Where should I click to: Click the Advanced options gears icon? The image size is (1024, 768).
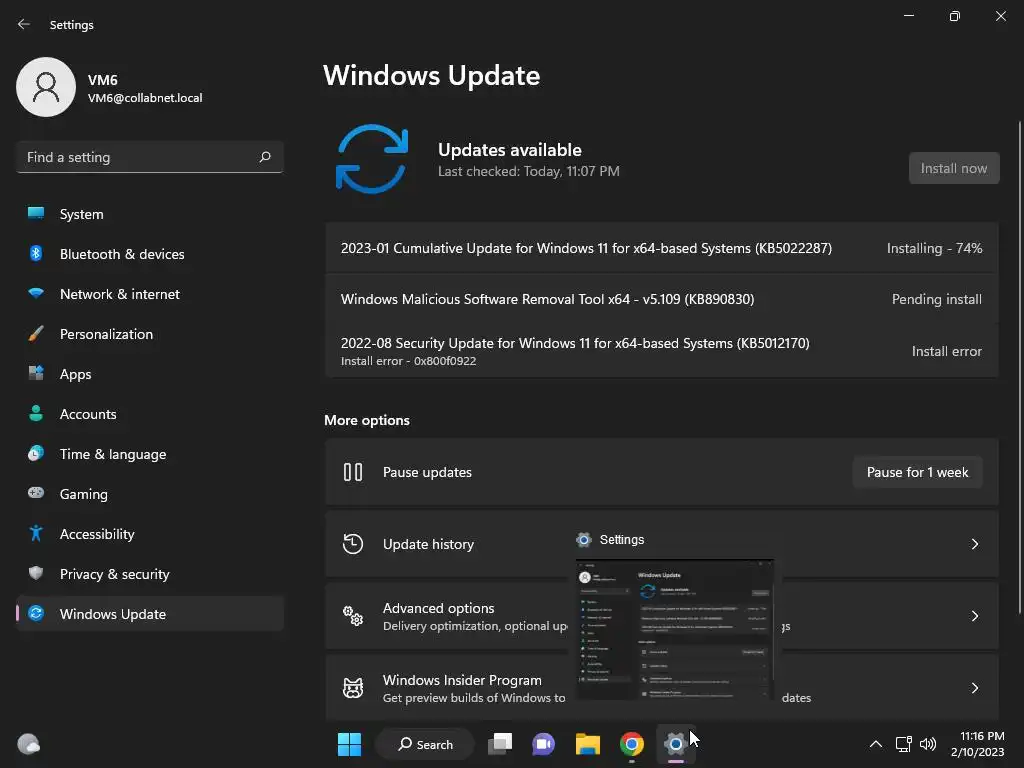pyautogui.click(x=353, y=616)
